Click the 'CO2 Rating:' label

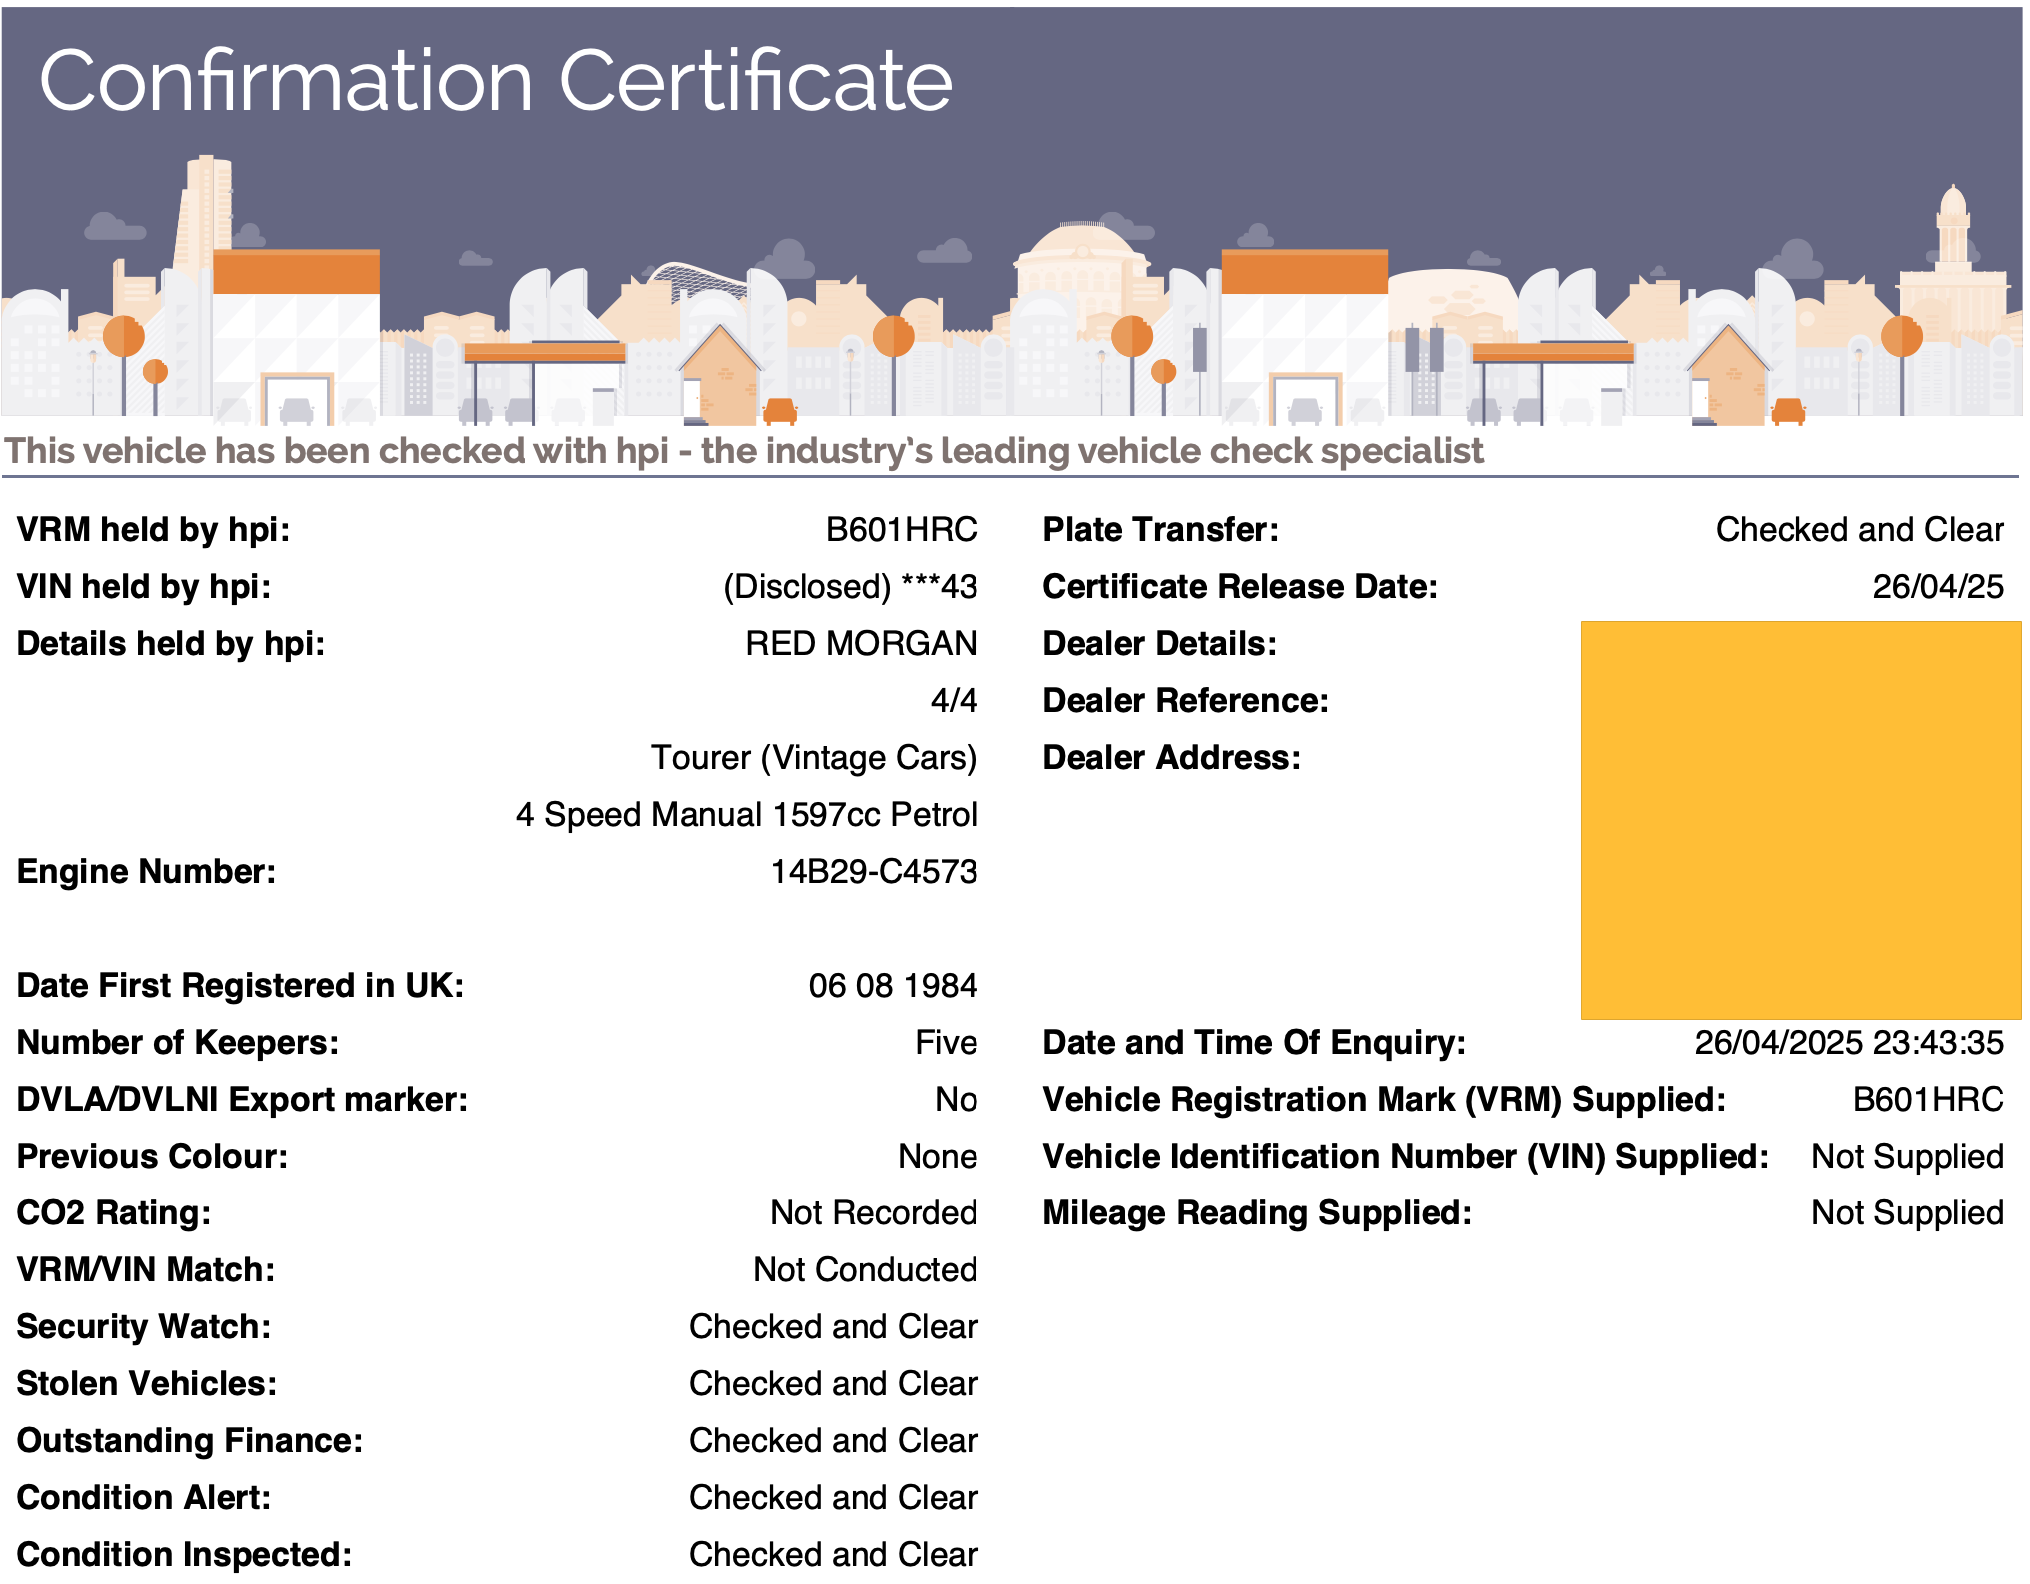(x=114, y=1212)
